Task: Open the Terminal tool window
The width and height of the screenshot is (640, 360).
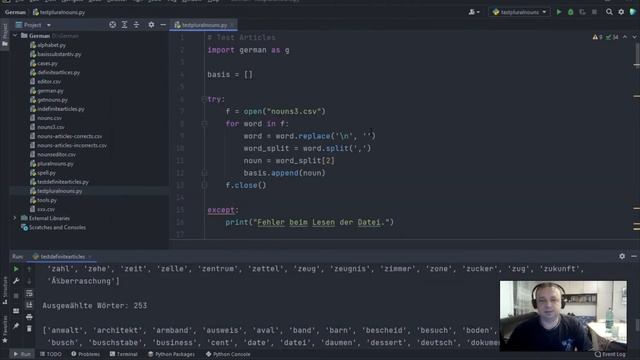Action: point(123,354)
